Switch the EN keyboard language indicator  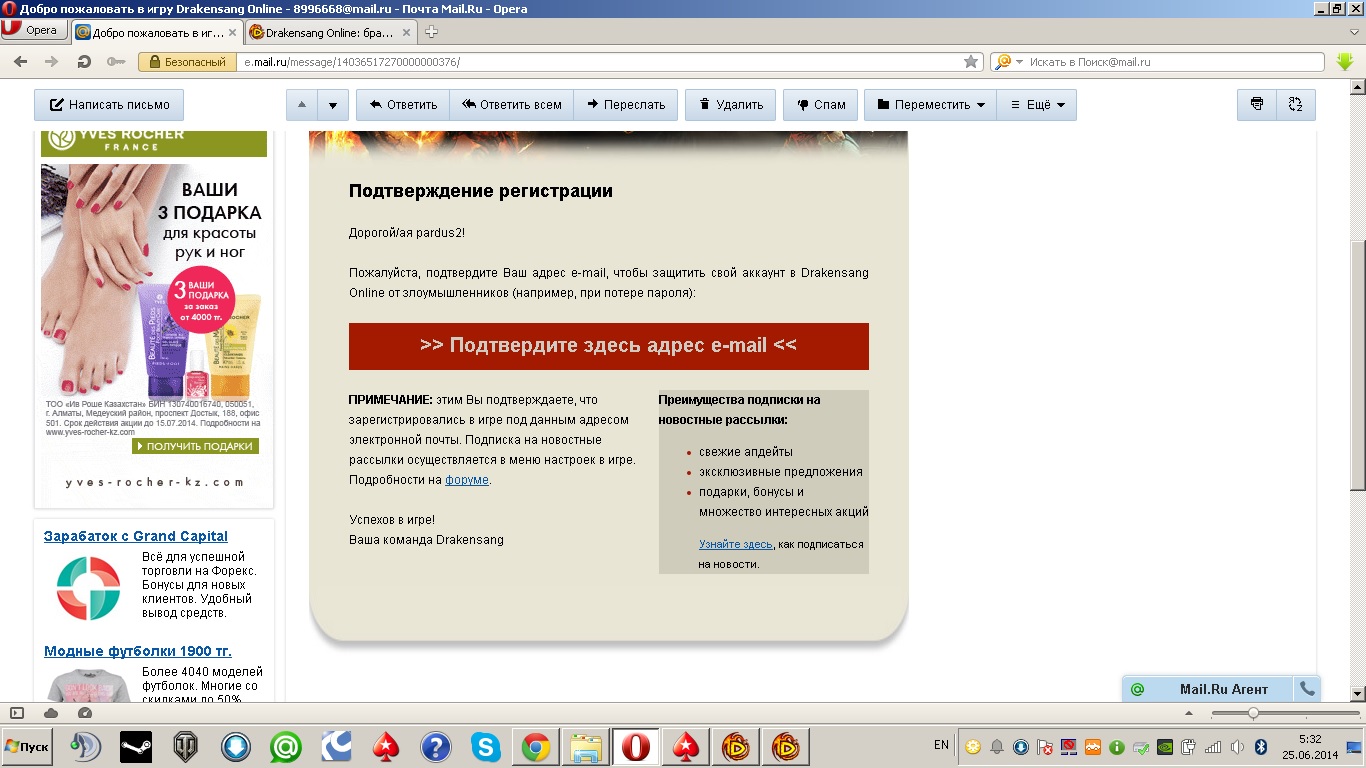(941, 746)
